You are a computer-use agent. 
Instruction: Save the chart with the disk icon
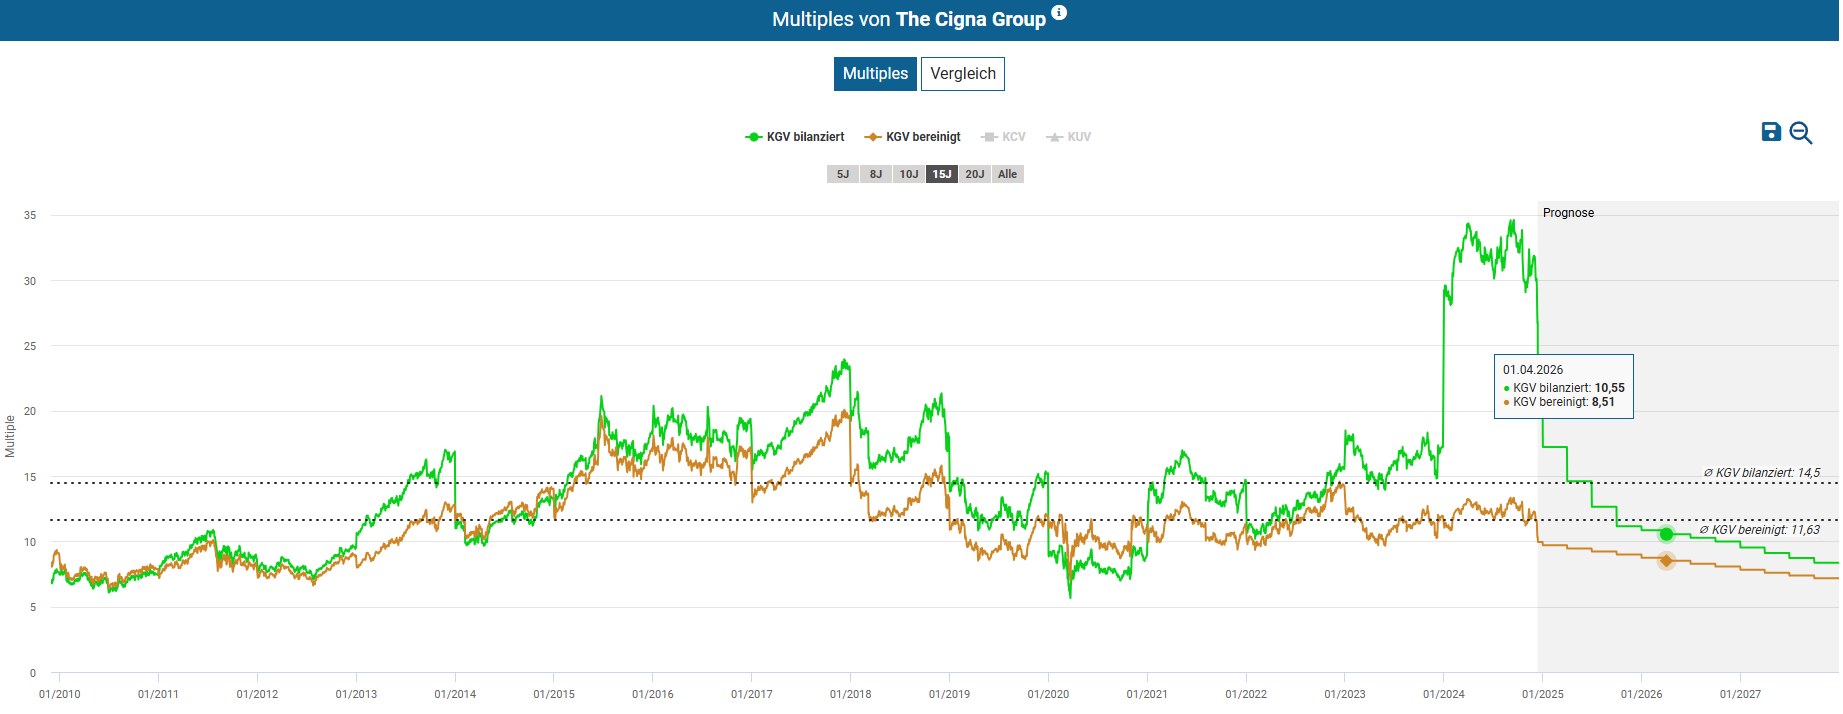coord(1771,132)
